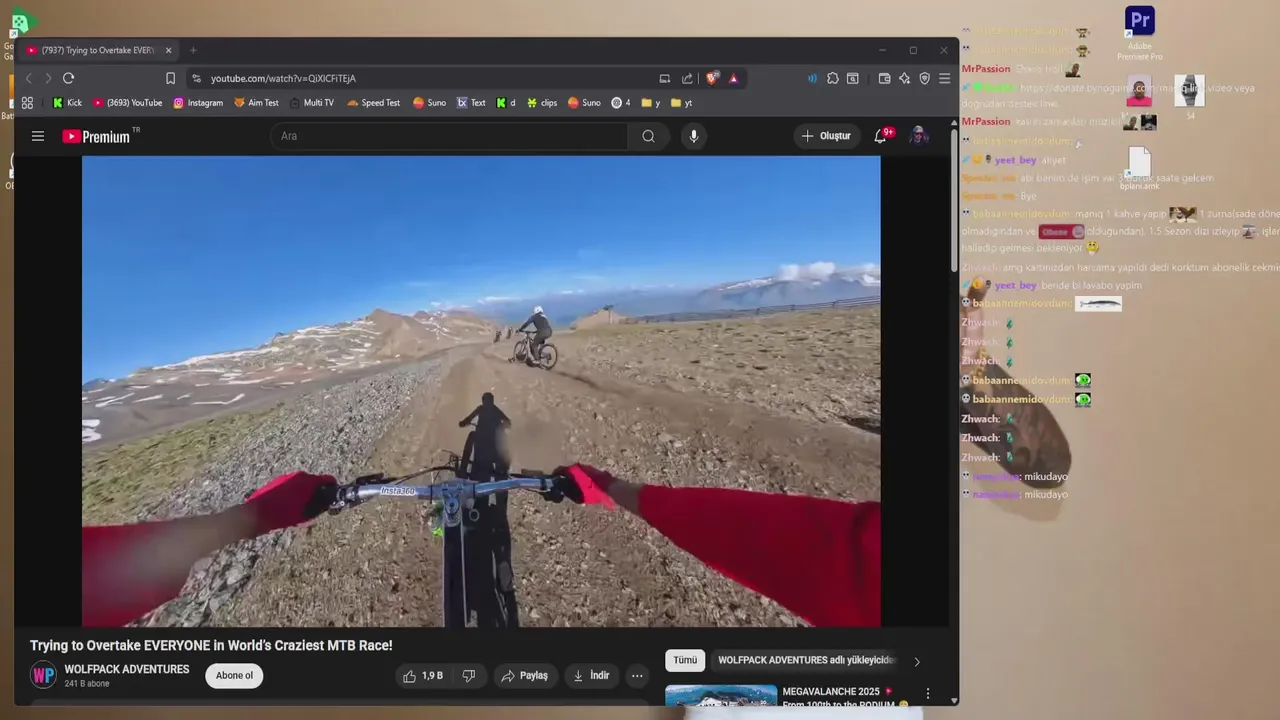Open the clips bookmark
This screenshot has width=1280, height=720.
[542, 102]
